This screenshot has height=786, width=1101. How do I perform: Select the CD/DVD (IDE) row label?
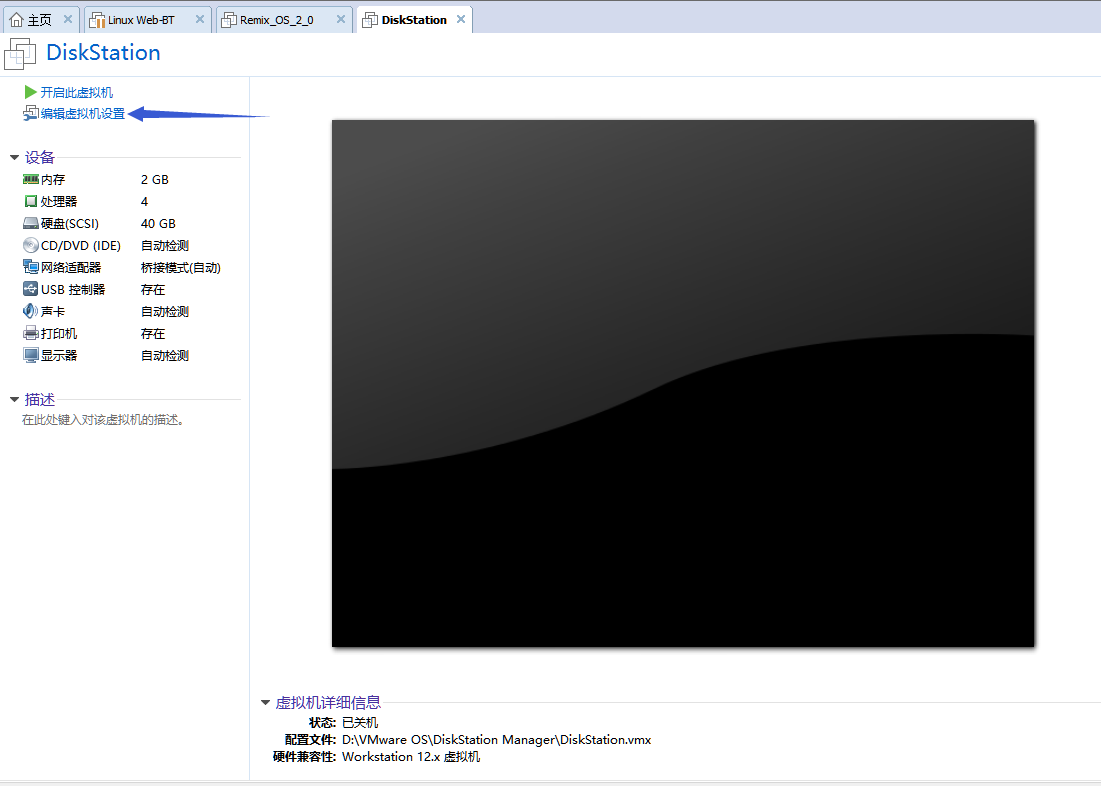81,245
